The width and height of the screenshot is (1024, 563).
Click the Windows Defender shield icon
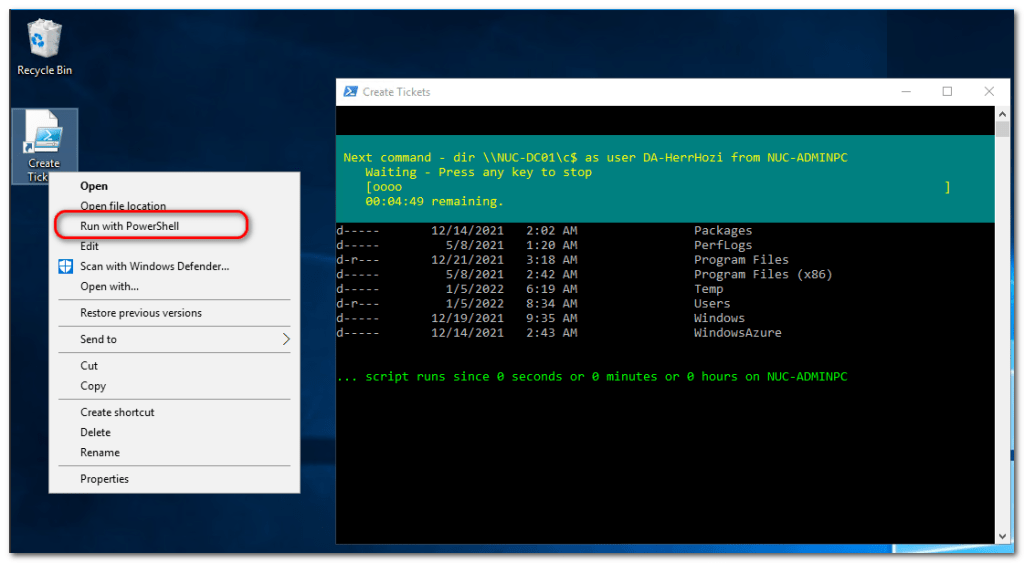pos(64,267)
